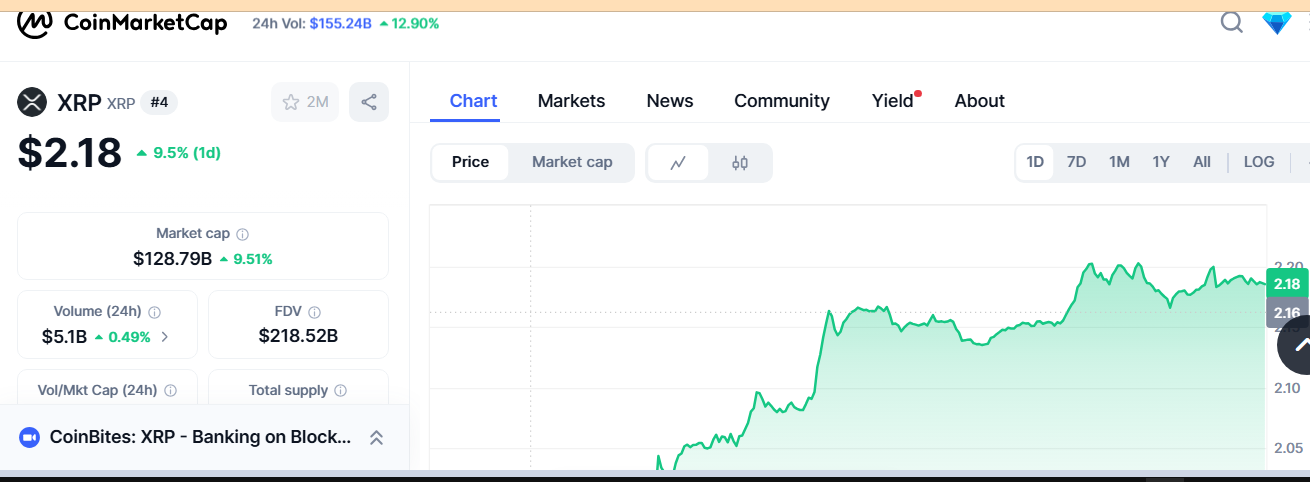Expand Volume (24h) details chevron
Image resolution: width=1310 pixels, height=482 pixels.
[165, 337]
